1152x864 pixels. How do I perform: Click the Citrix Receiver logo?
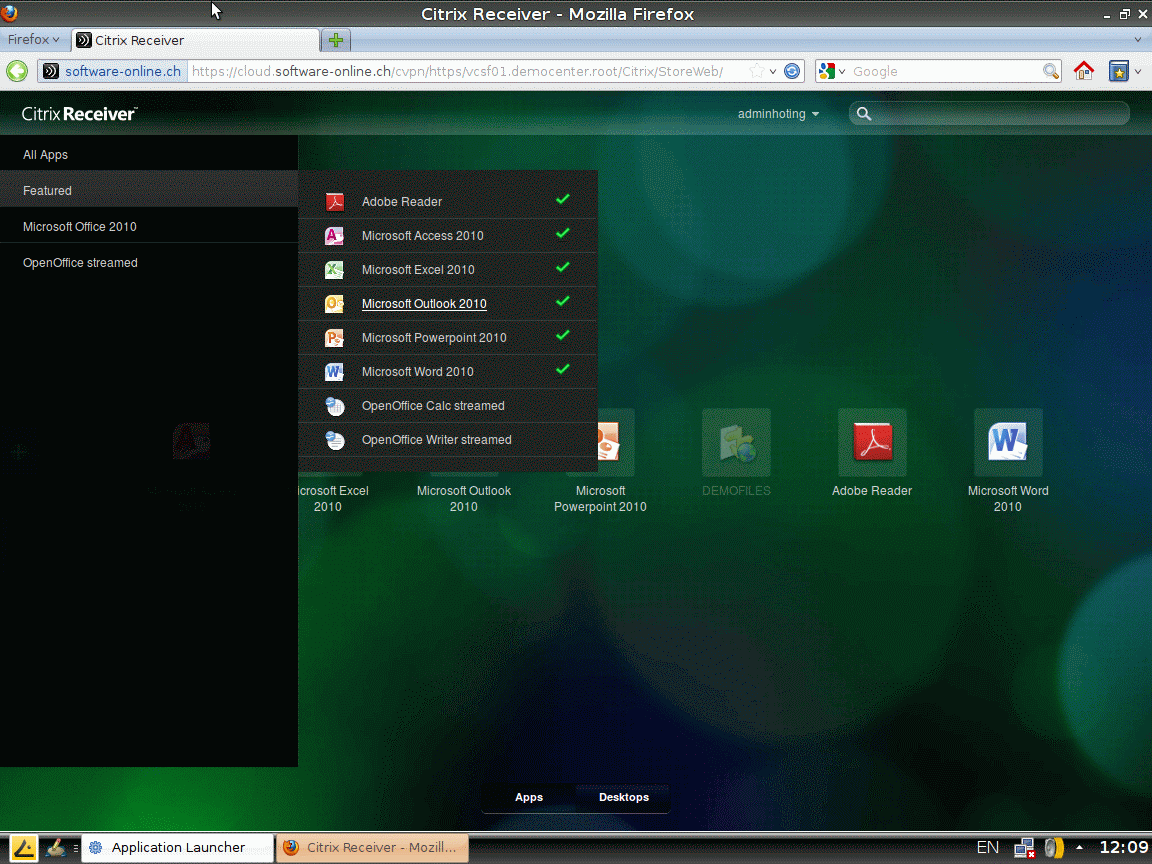(79, 114)
